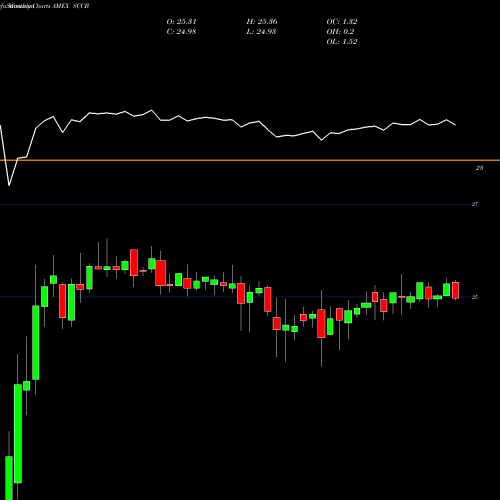The image size is (500, 500).
Task: Click the OH: 0.2 reading
Action: [x=340, y=32]
